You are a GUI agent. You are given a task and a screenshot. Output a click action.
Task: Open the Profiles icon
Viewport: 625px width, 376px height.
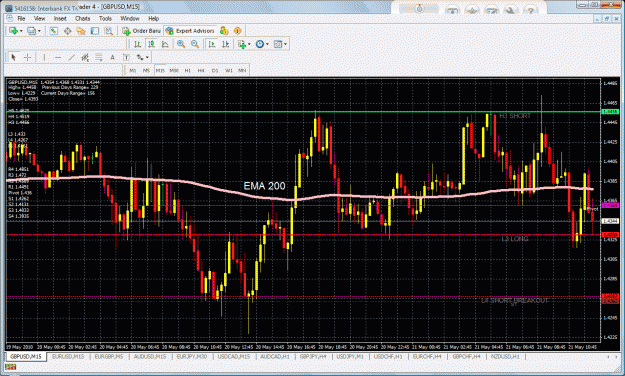(31, 31)
